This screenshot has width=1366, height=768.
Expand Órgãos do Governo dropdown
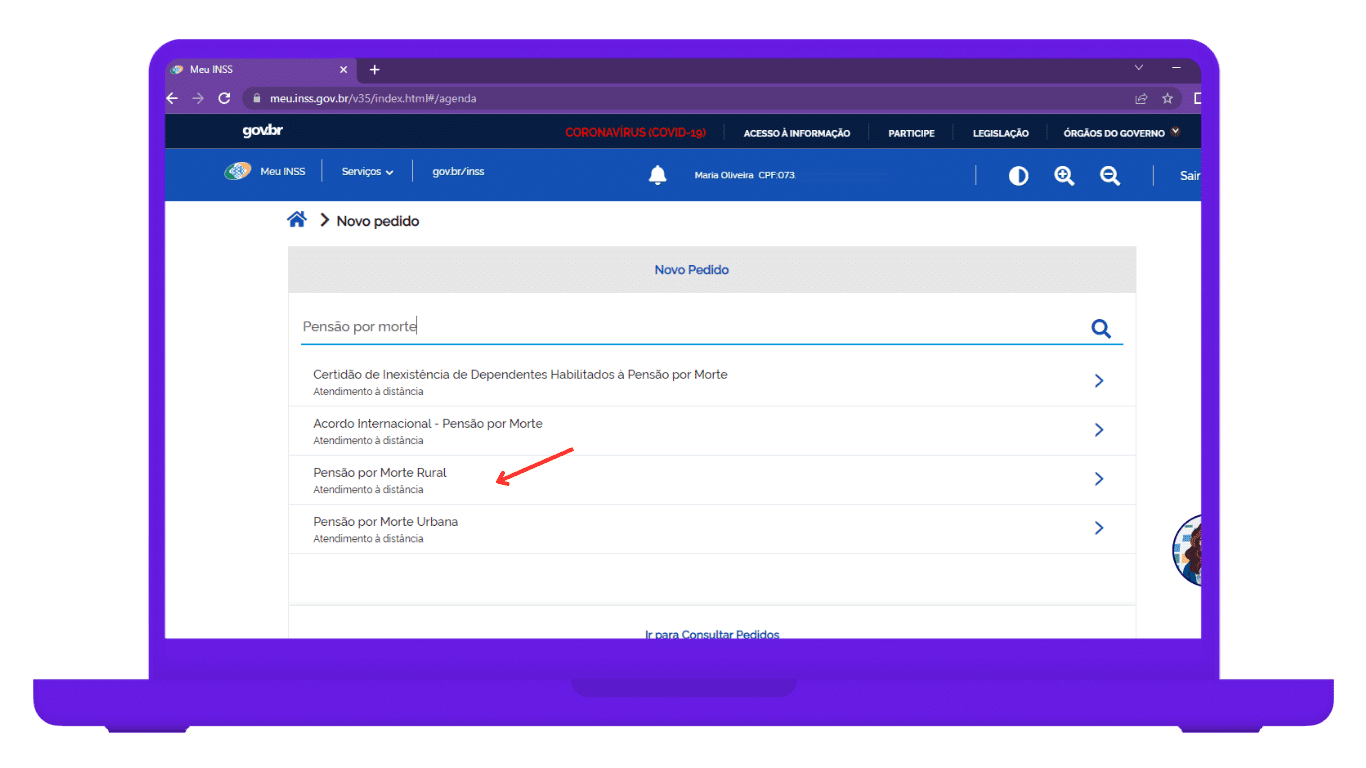tap(1121, 133)
